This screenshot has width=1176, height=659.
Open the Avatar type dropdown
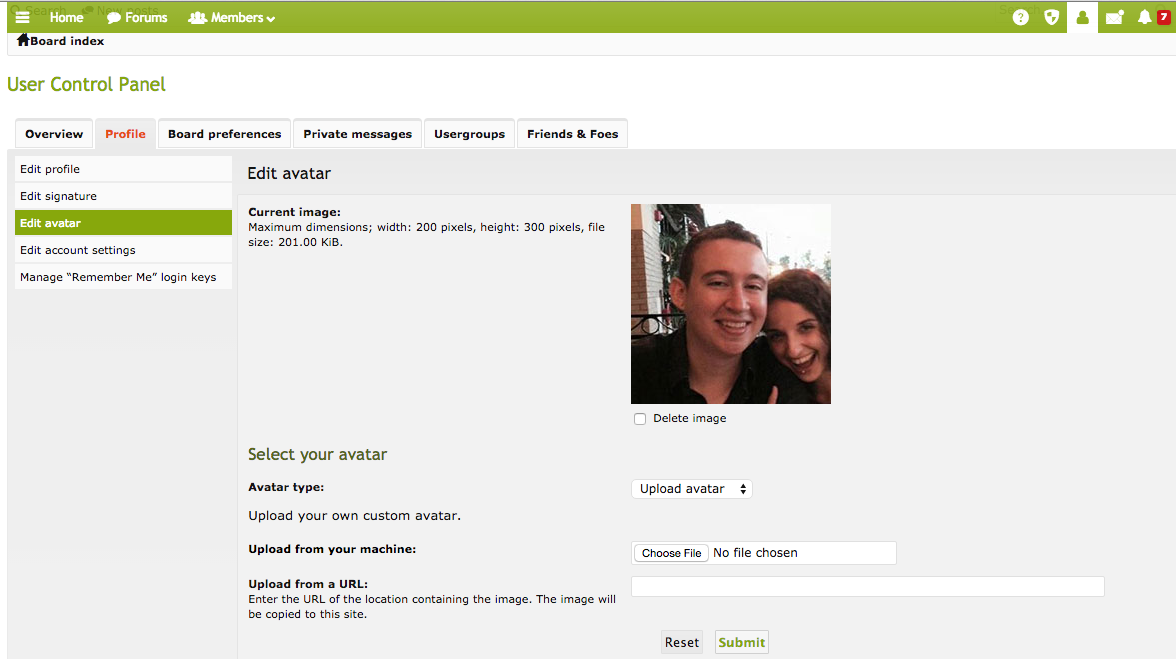pos(691,489)
